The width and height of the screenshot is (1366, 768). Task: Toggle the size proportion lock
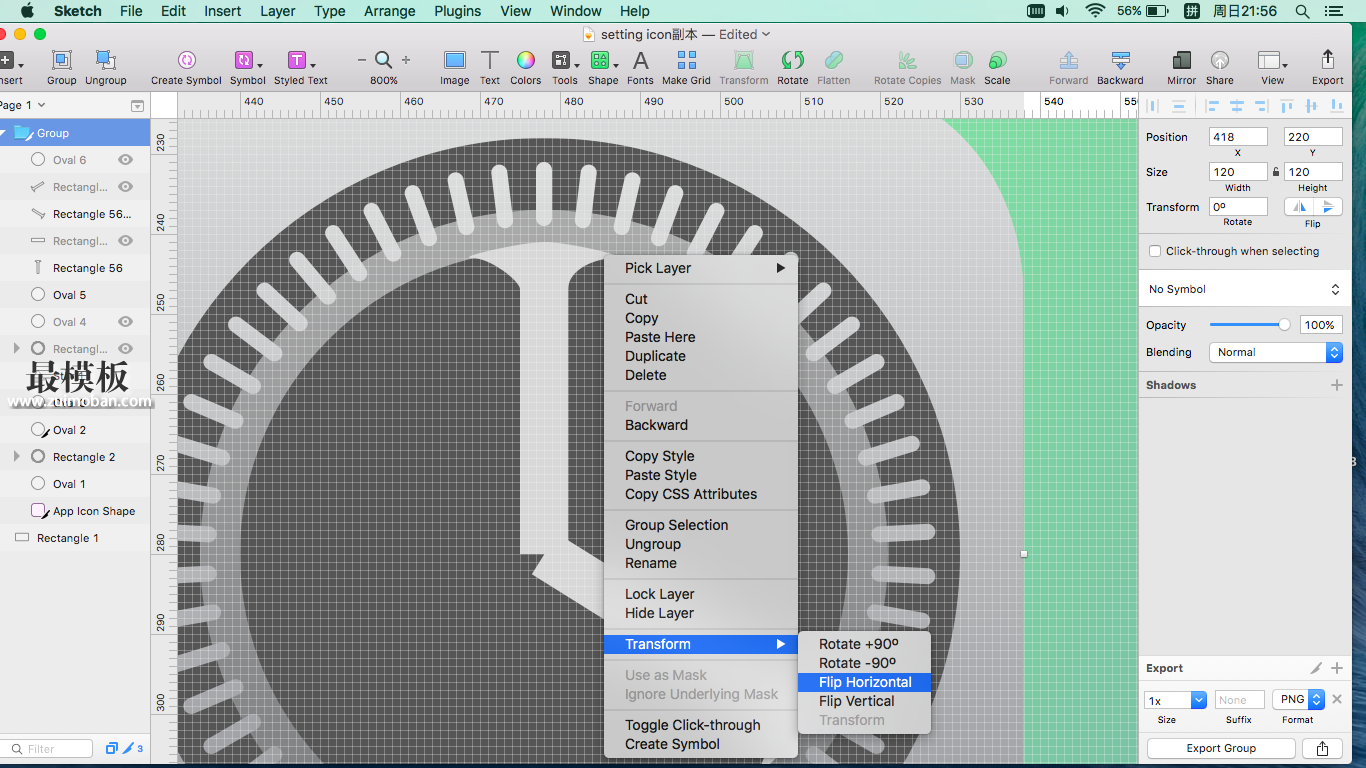click(x=1275, y=172)
